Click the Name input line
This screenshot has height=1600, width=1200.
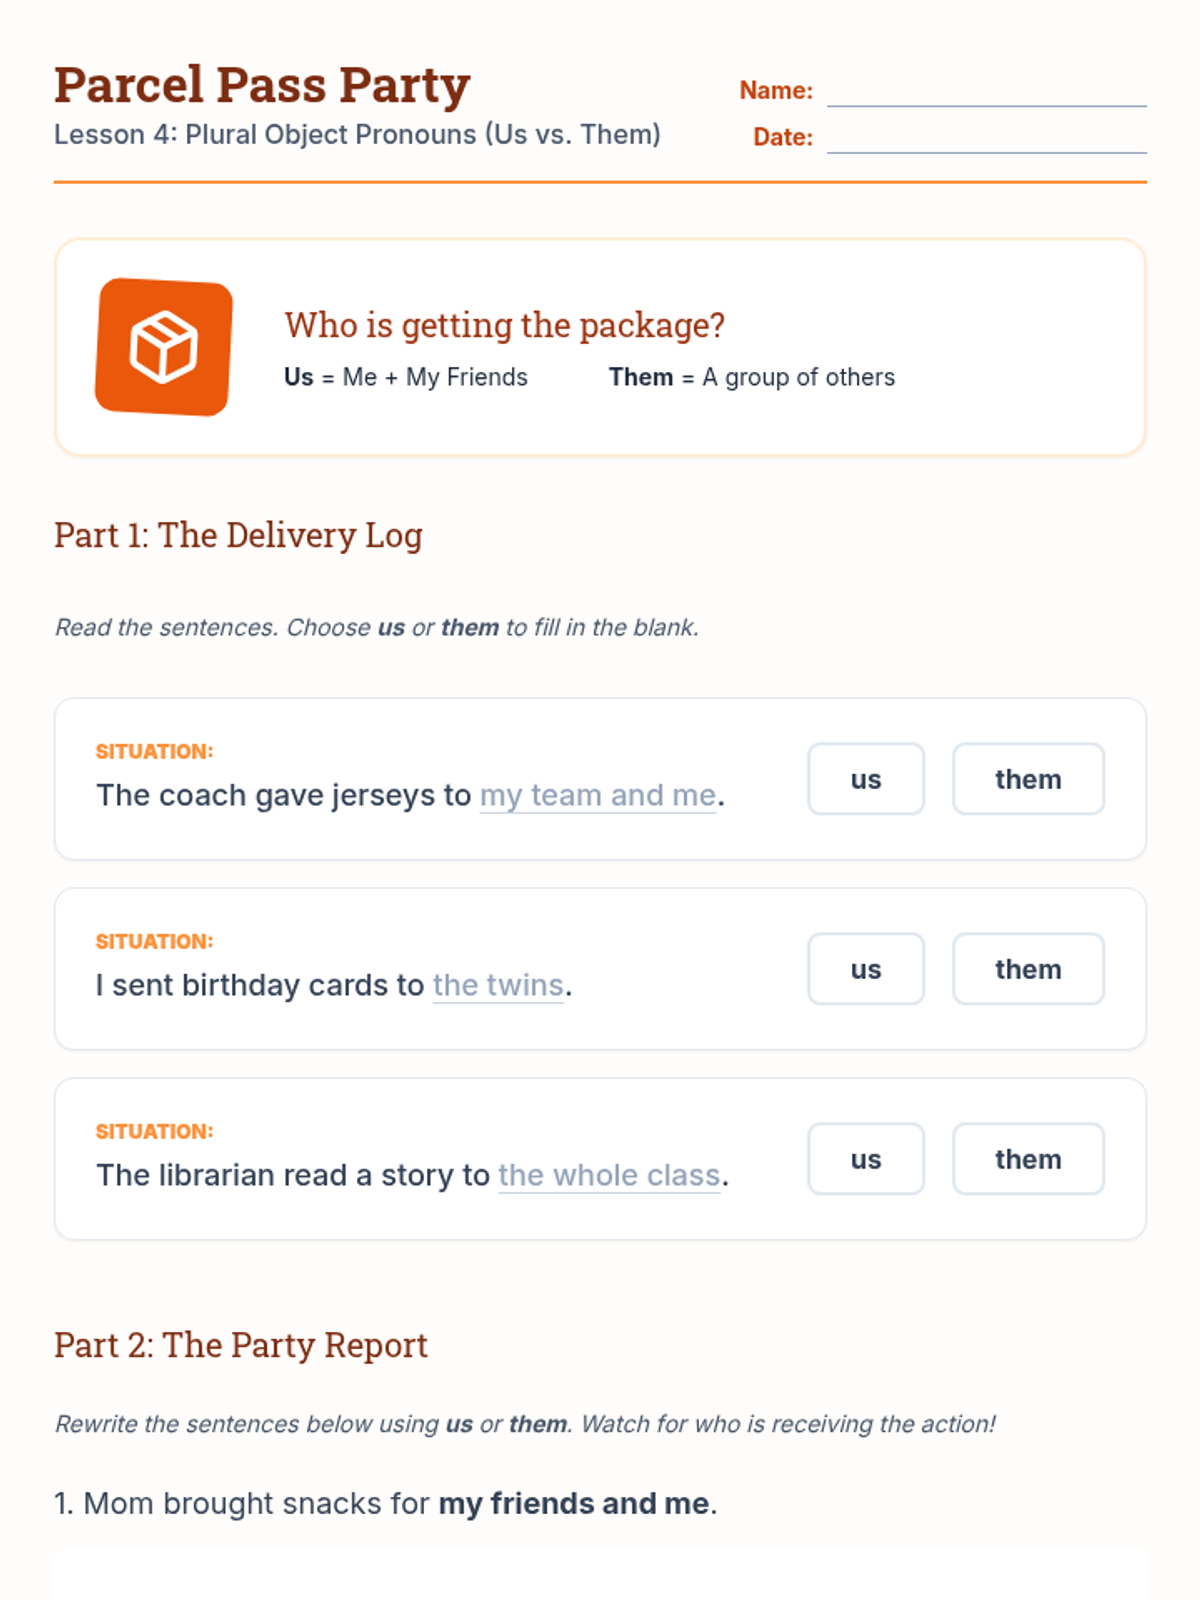(x=986, y=91)
